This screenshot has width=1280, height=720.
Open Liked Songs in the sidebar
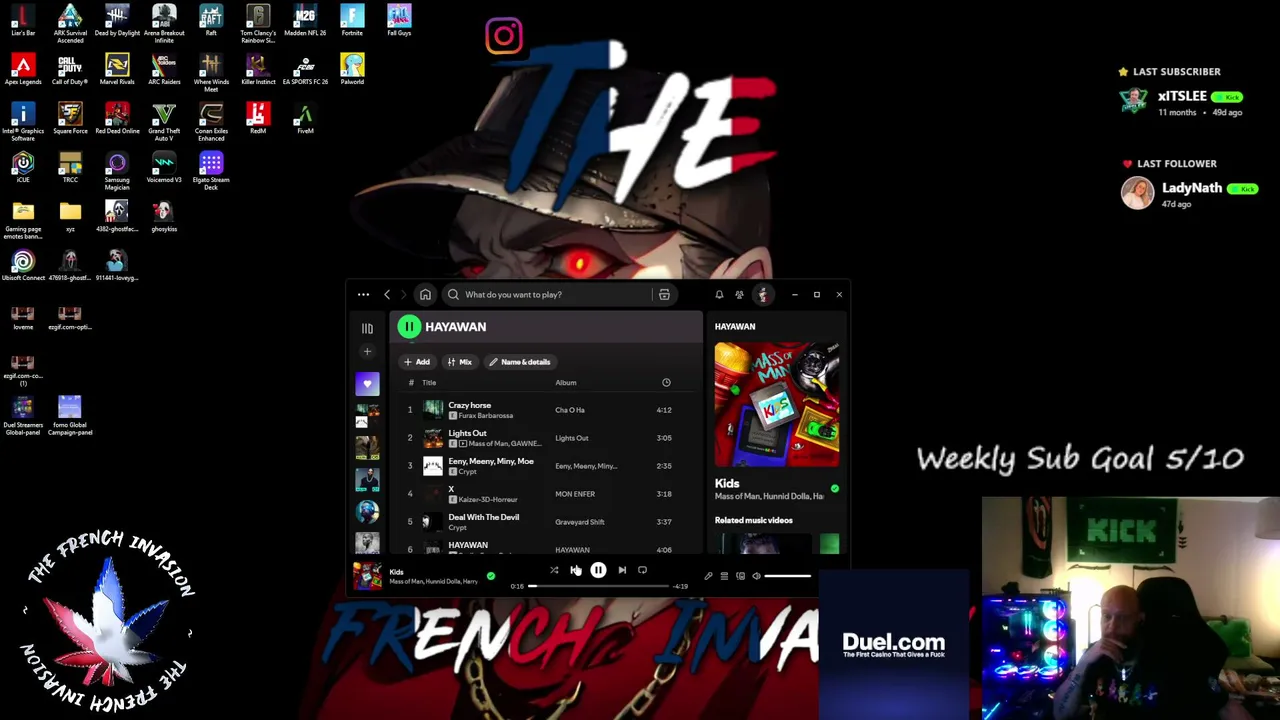coord(367,384)
